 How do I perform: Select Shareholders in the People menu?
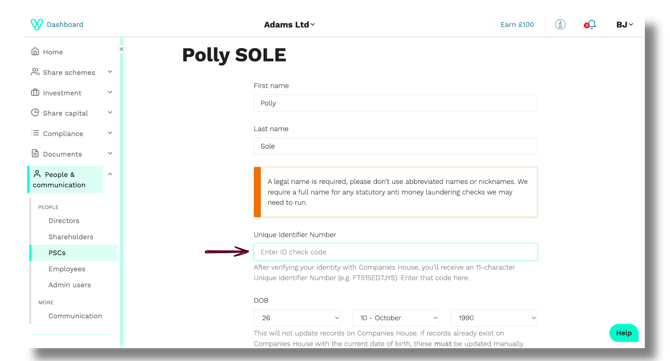click(x=71, y=237)
